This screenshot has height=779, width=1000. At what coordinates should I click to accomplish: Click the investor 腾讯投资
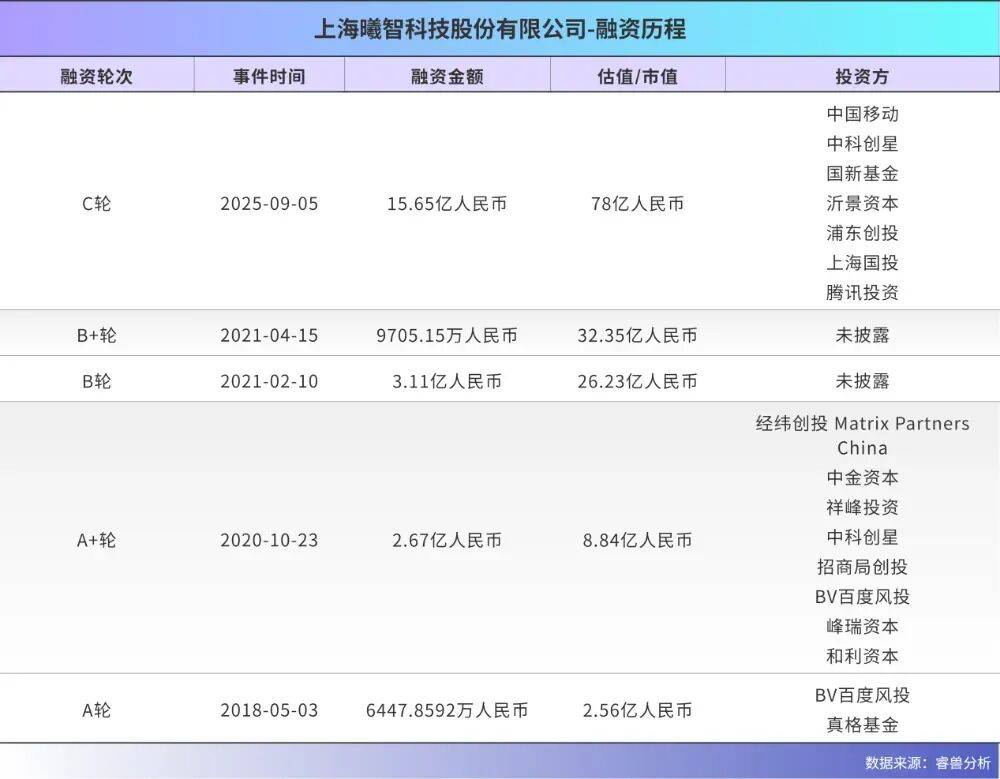(862, 293)
